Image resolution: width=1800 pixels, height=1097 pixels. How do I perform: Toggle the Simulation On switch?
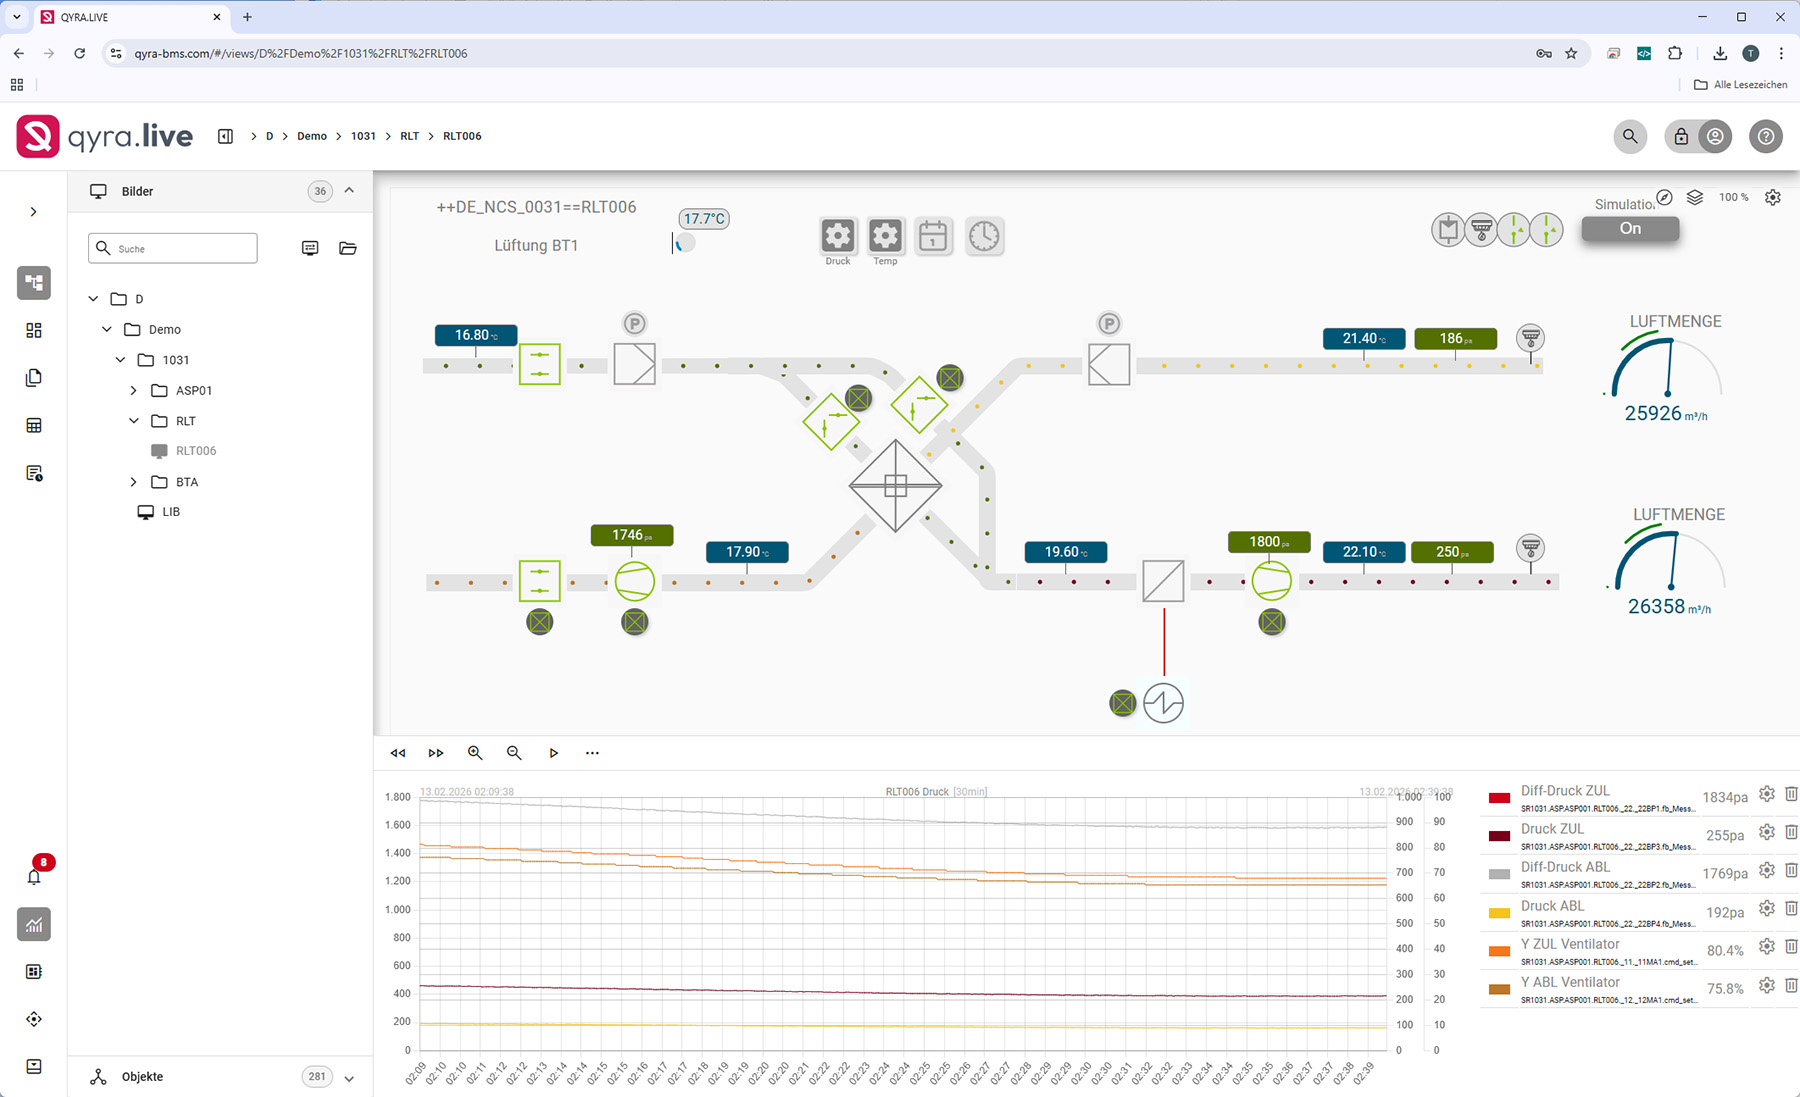tap(1630, 229)
